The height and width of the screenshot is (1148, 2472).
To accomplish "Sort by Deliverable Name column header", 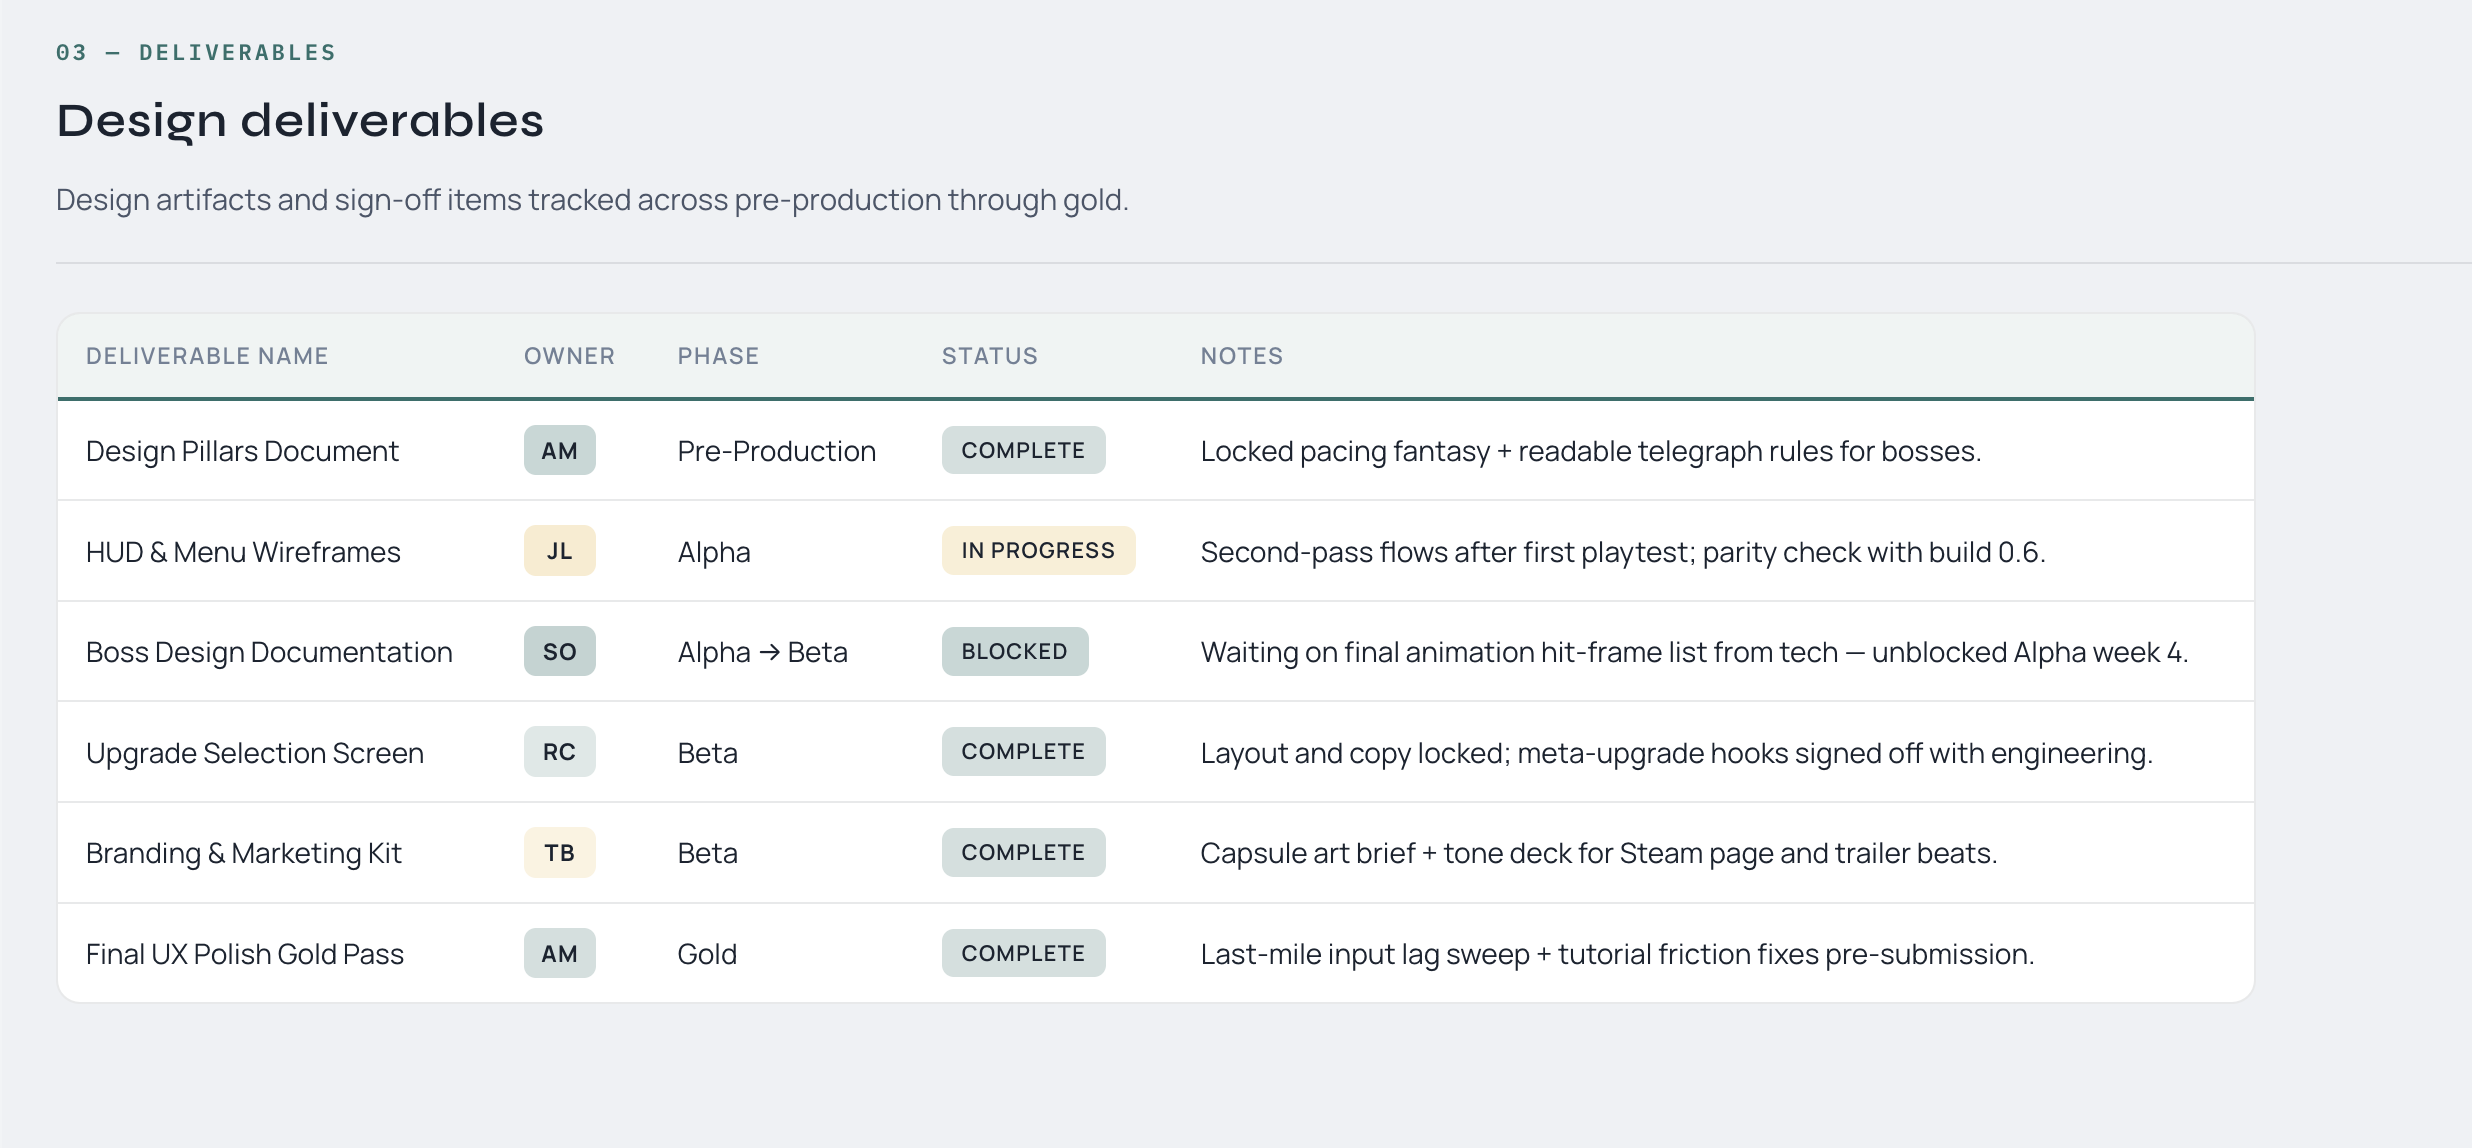I will [x=207, y=356].
